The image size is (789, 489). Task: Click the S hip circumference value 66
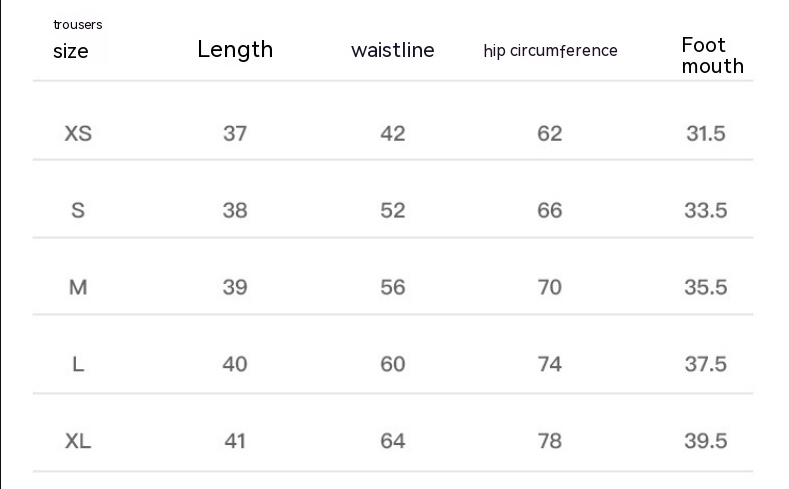[550, 210]
